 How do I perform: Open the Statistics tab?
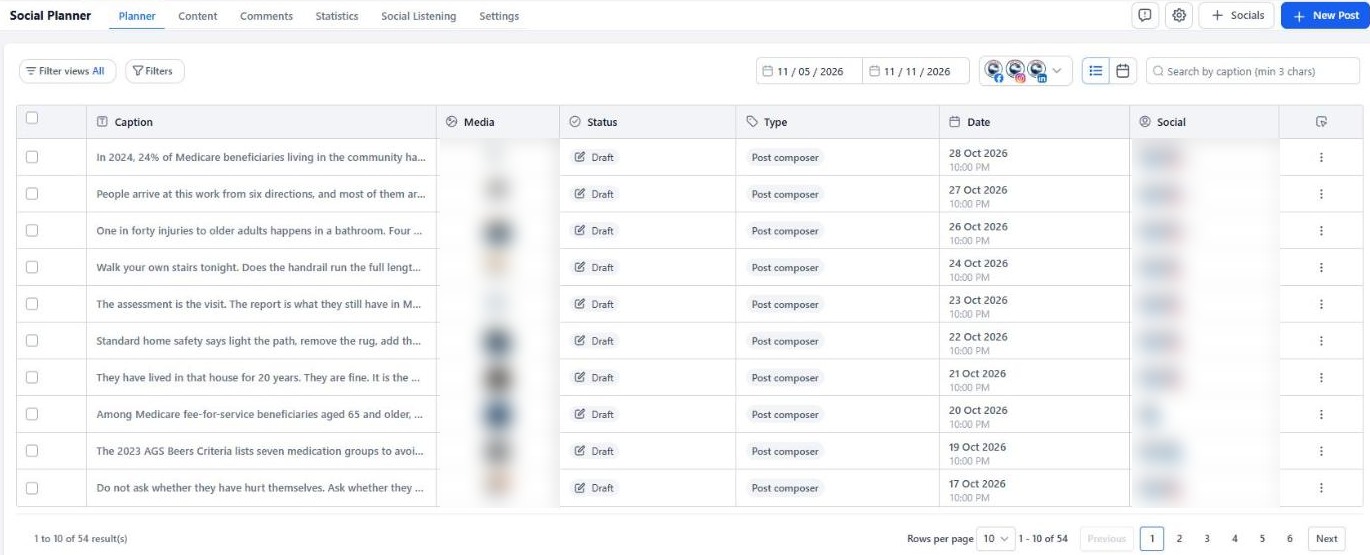click(x=337, y=16)
